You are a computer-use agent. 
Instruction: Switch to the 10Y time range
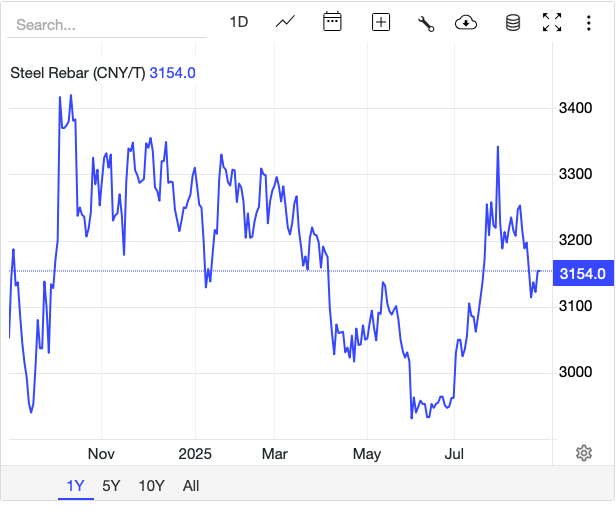tap(152, 486)
